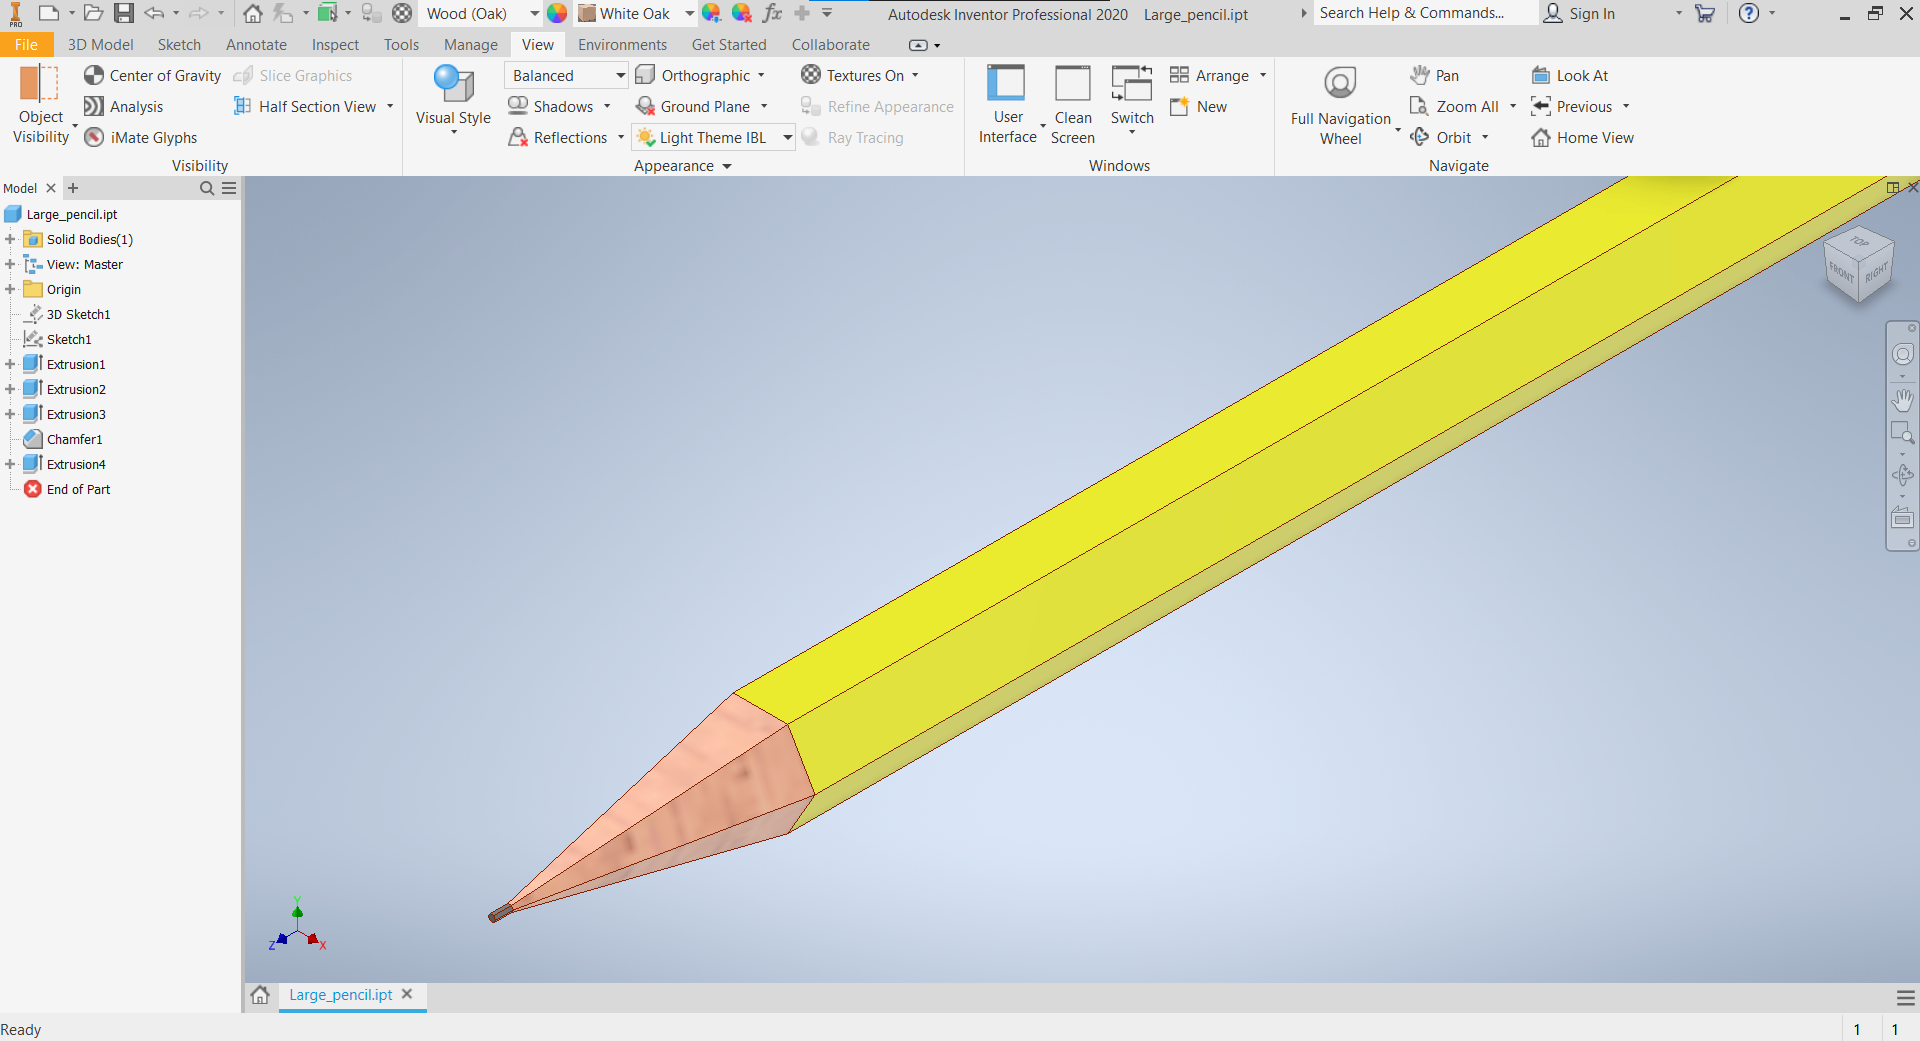1920x1041 pixels.
Task: Open the Annotate tab
Action: click(256, 44)
